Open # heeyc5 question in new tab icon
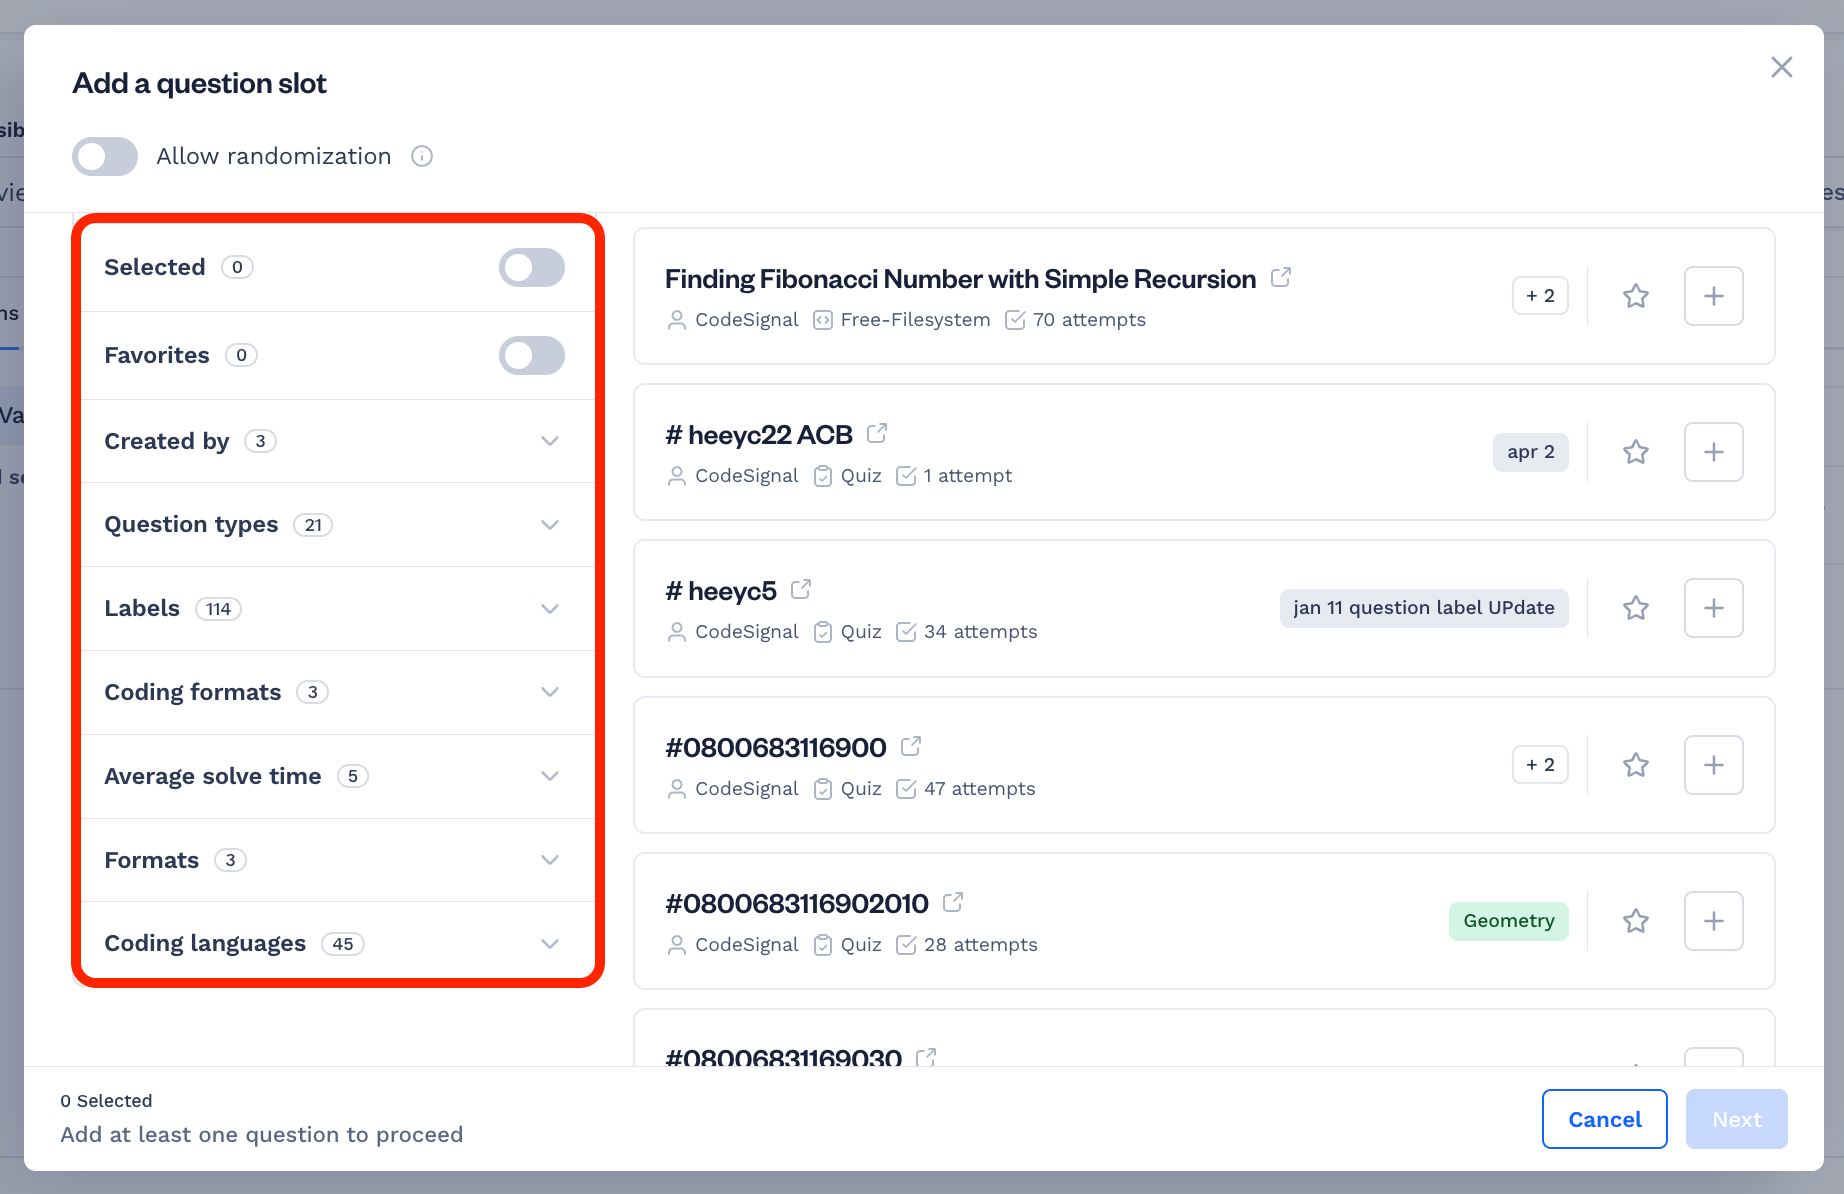The height and width of the screenshot is (1194, 1844). 801,590
